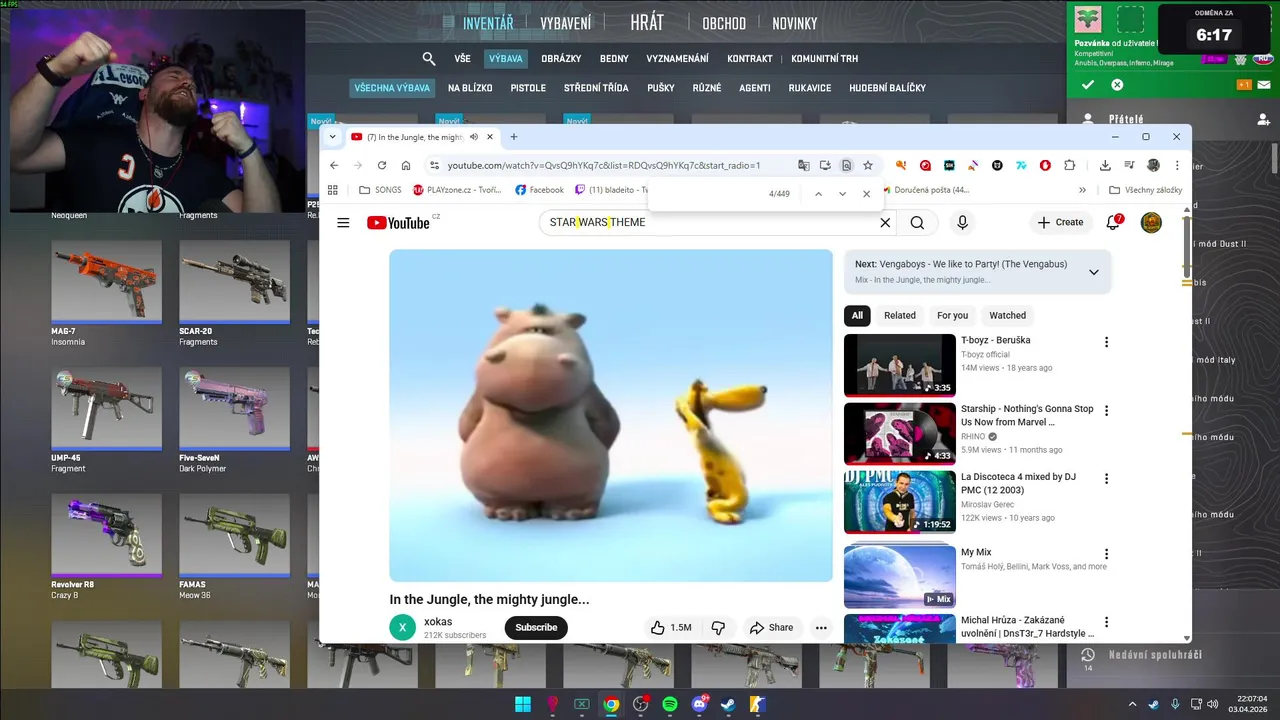
Task: Open Steam from the taskbar
Action: click(x=728, y=705)
